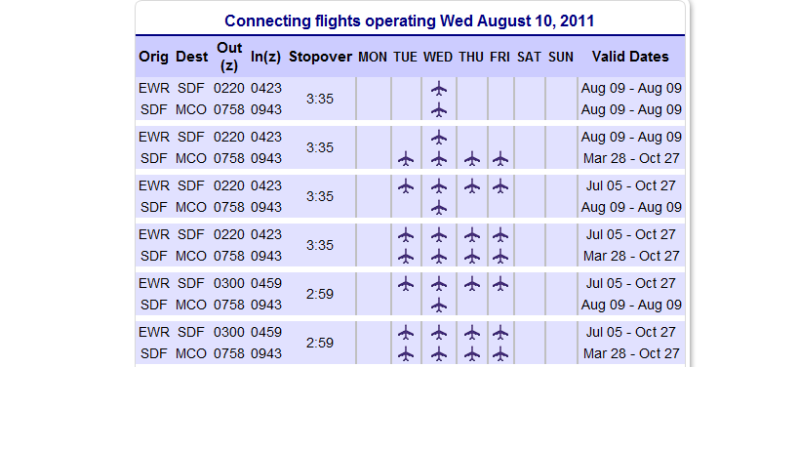
Task: Click Jul 05 - Oct 27 in third connection
Action: click(x=631, y=186)
